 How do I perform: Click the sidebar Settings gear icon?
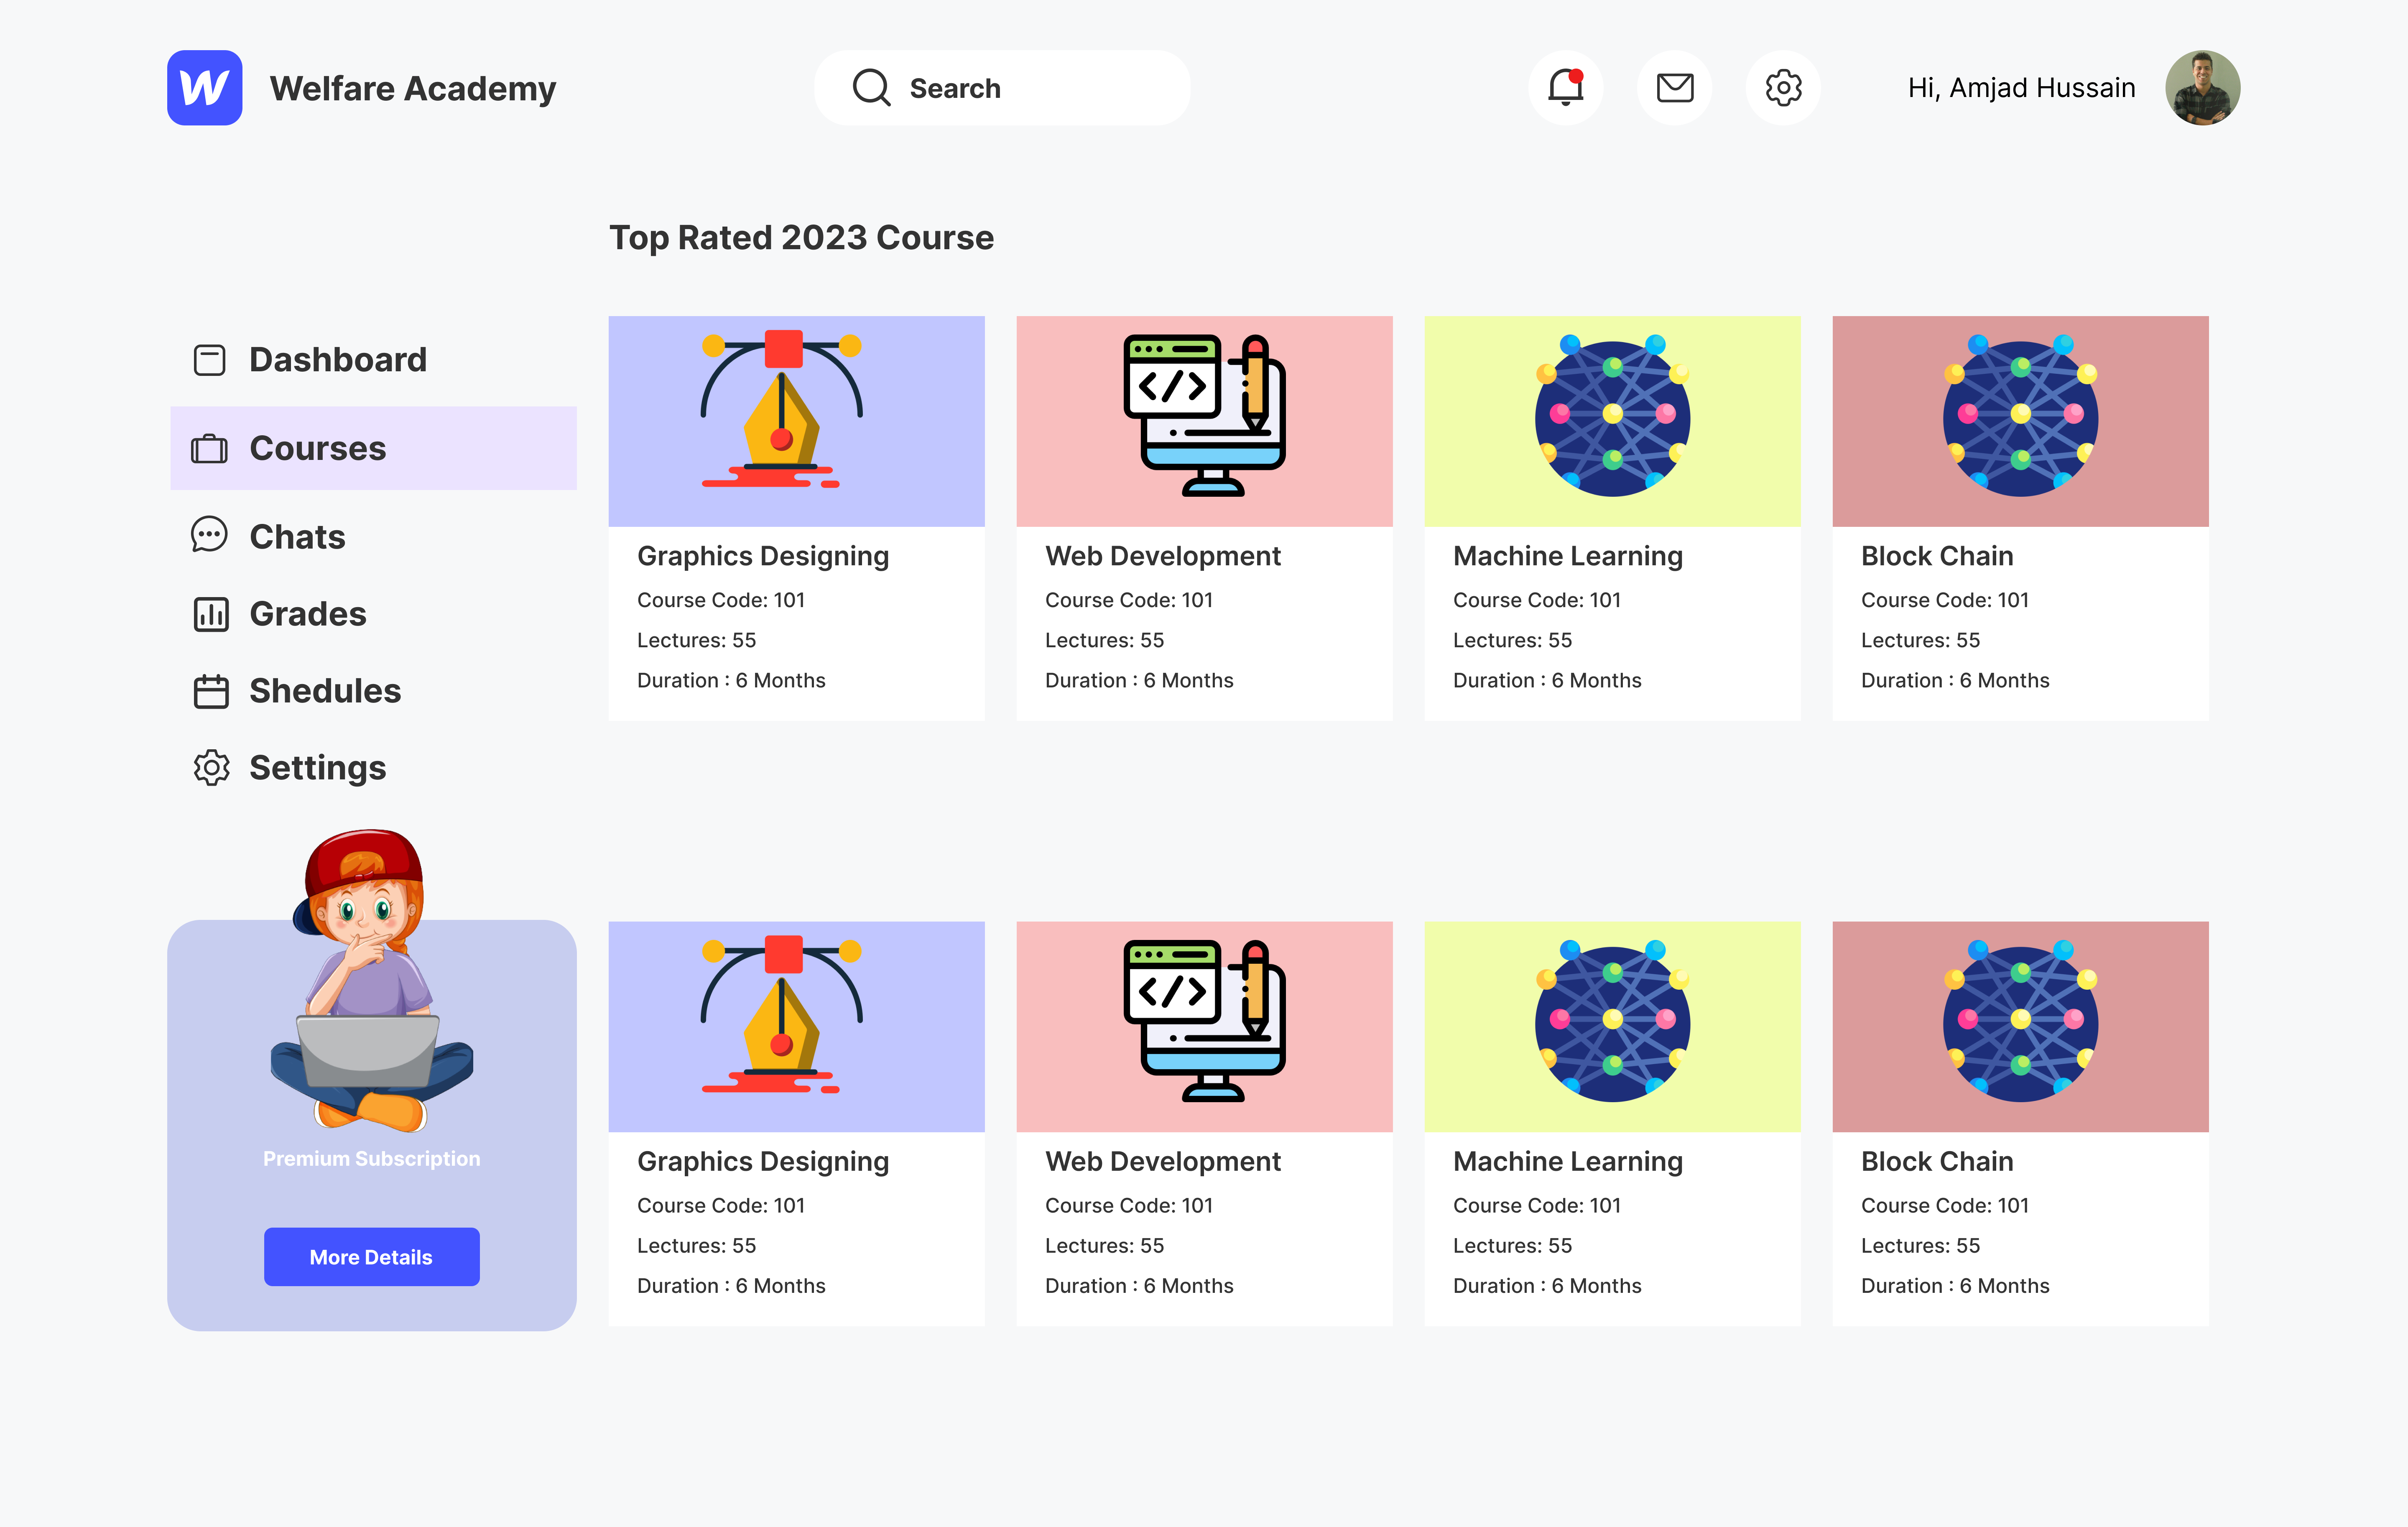211,768
